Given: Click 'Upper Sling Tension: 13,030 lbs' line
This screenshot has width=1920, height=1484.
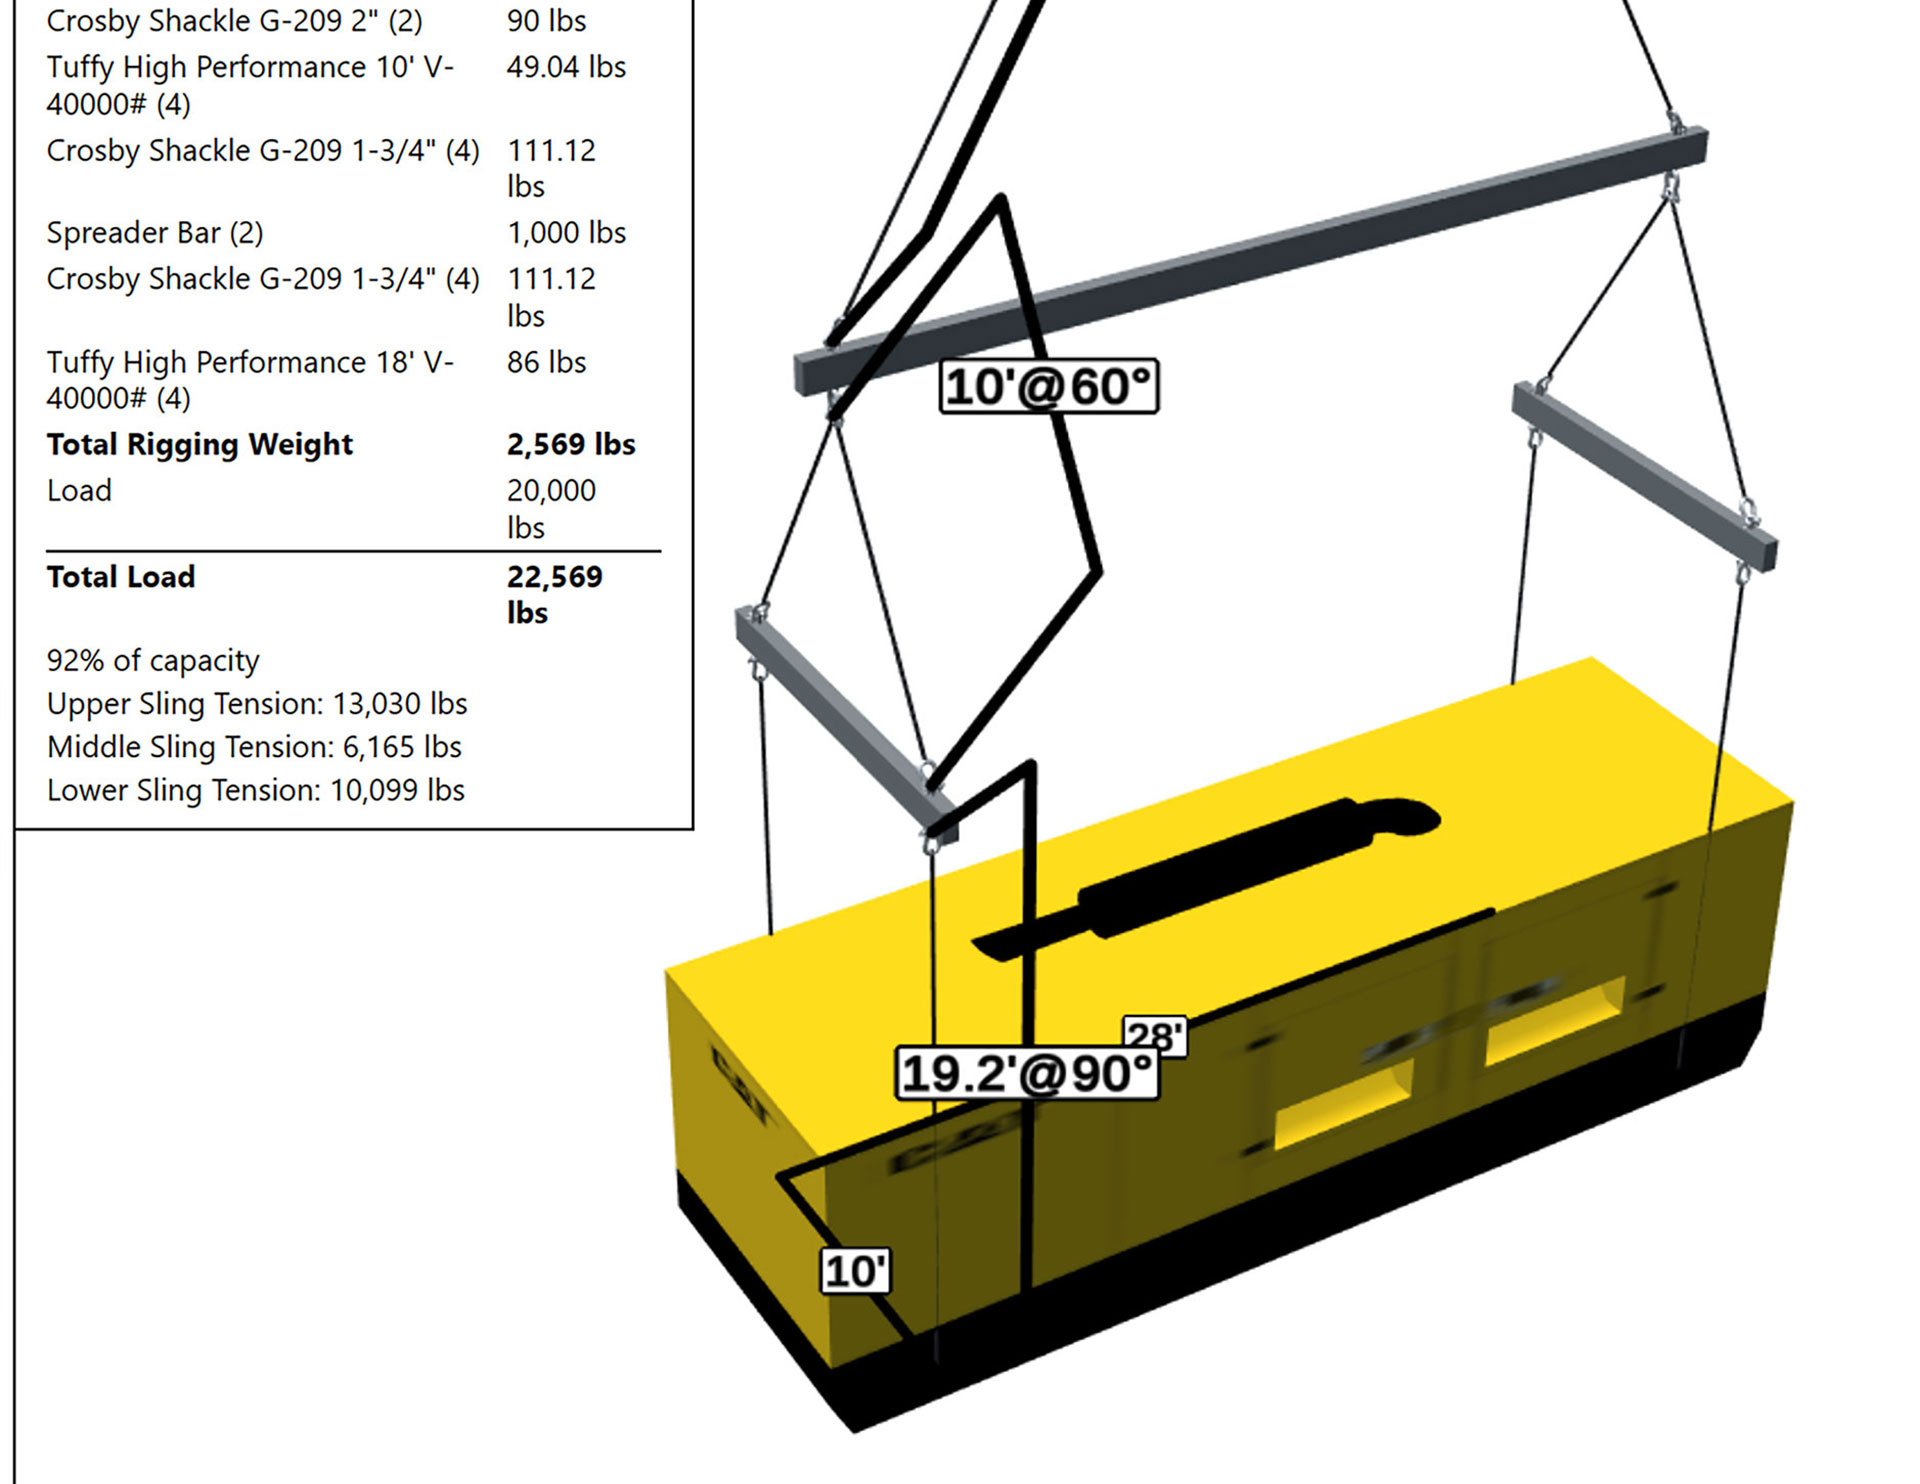Looking at the screenshot, I should [x=256, y=704].
